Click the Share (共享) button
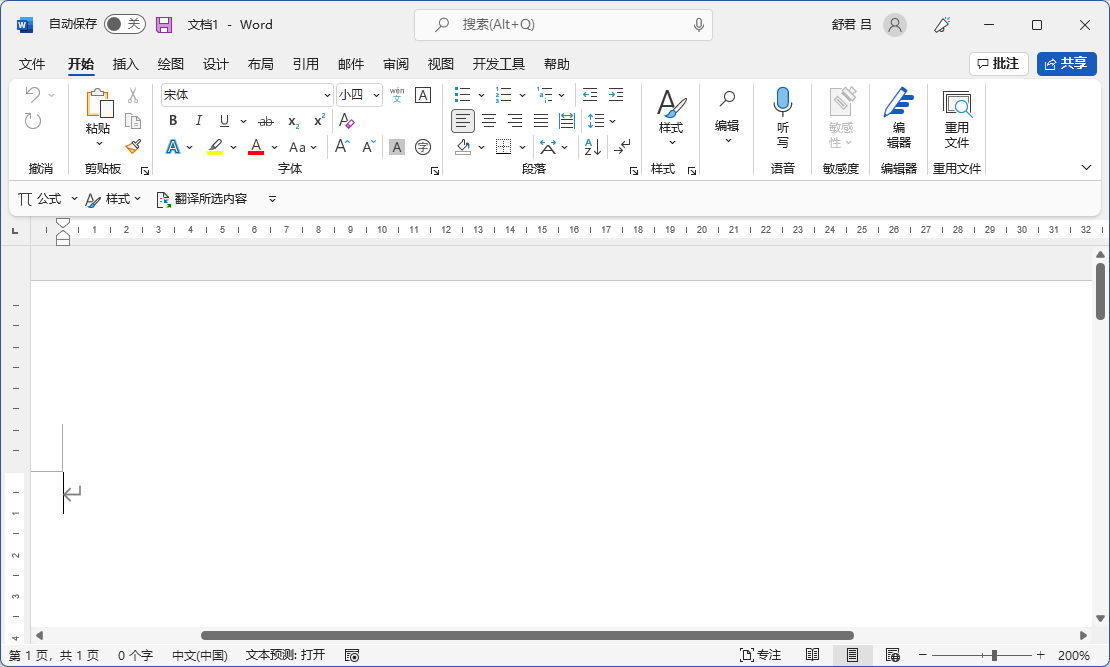The width and height of the screenshot is (1110, 667). 1066,64
